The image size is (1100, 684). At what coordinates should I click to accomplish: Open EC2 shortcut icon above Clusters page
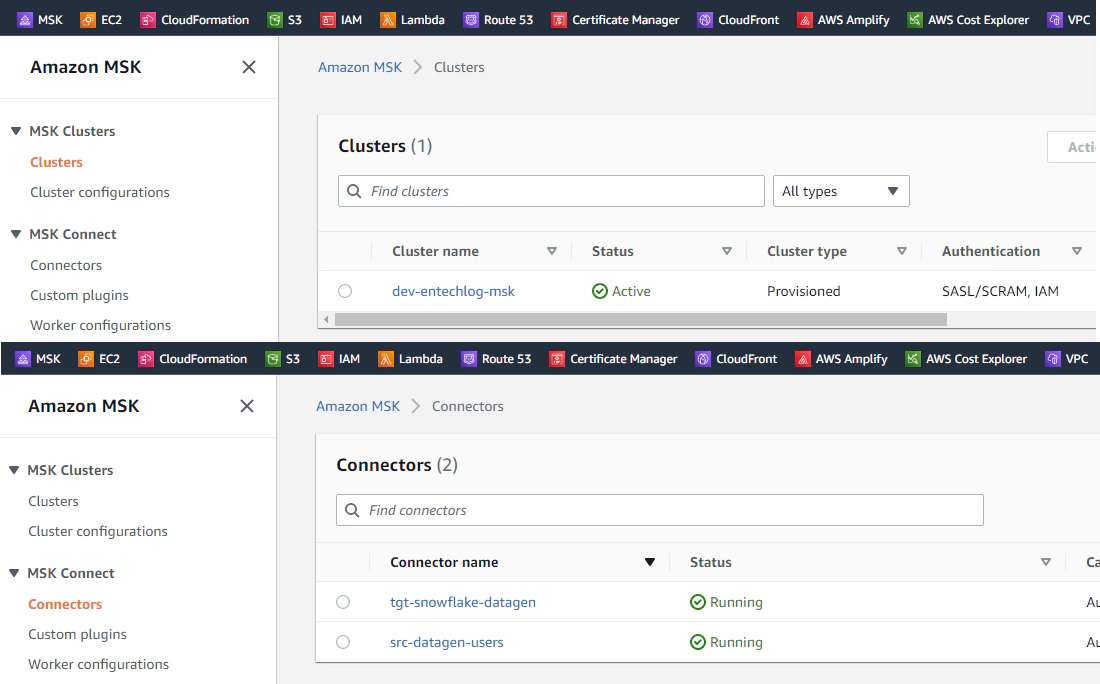[x=88, y=20]
